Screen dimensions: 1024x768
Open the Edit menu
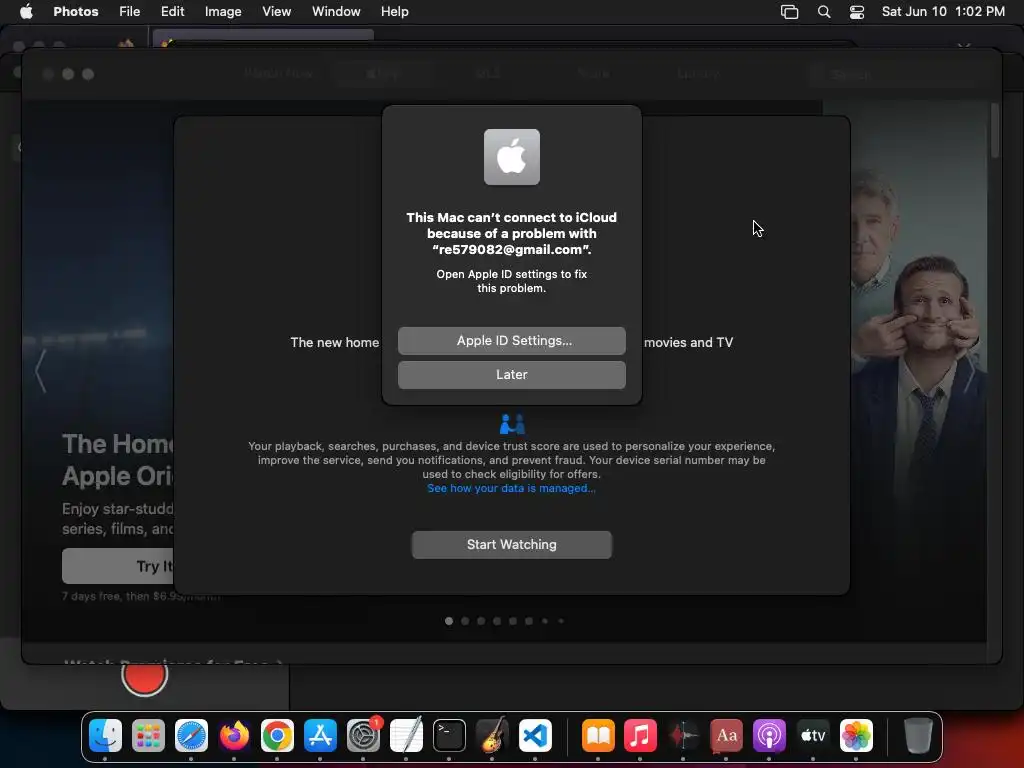click(172, 11)
